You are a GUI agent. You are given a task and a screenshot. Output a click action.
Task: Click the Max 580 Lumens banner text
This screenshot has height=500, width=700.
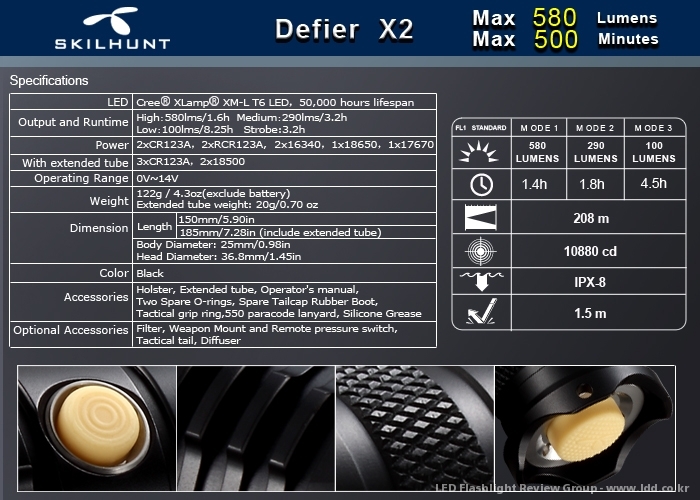(565, 18)
